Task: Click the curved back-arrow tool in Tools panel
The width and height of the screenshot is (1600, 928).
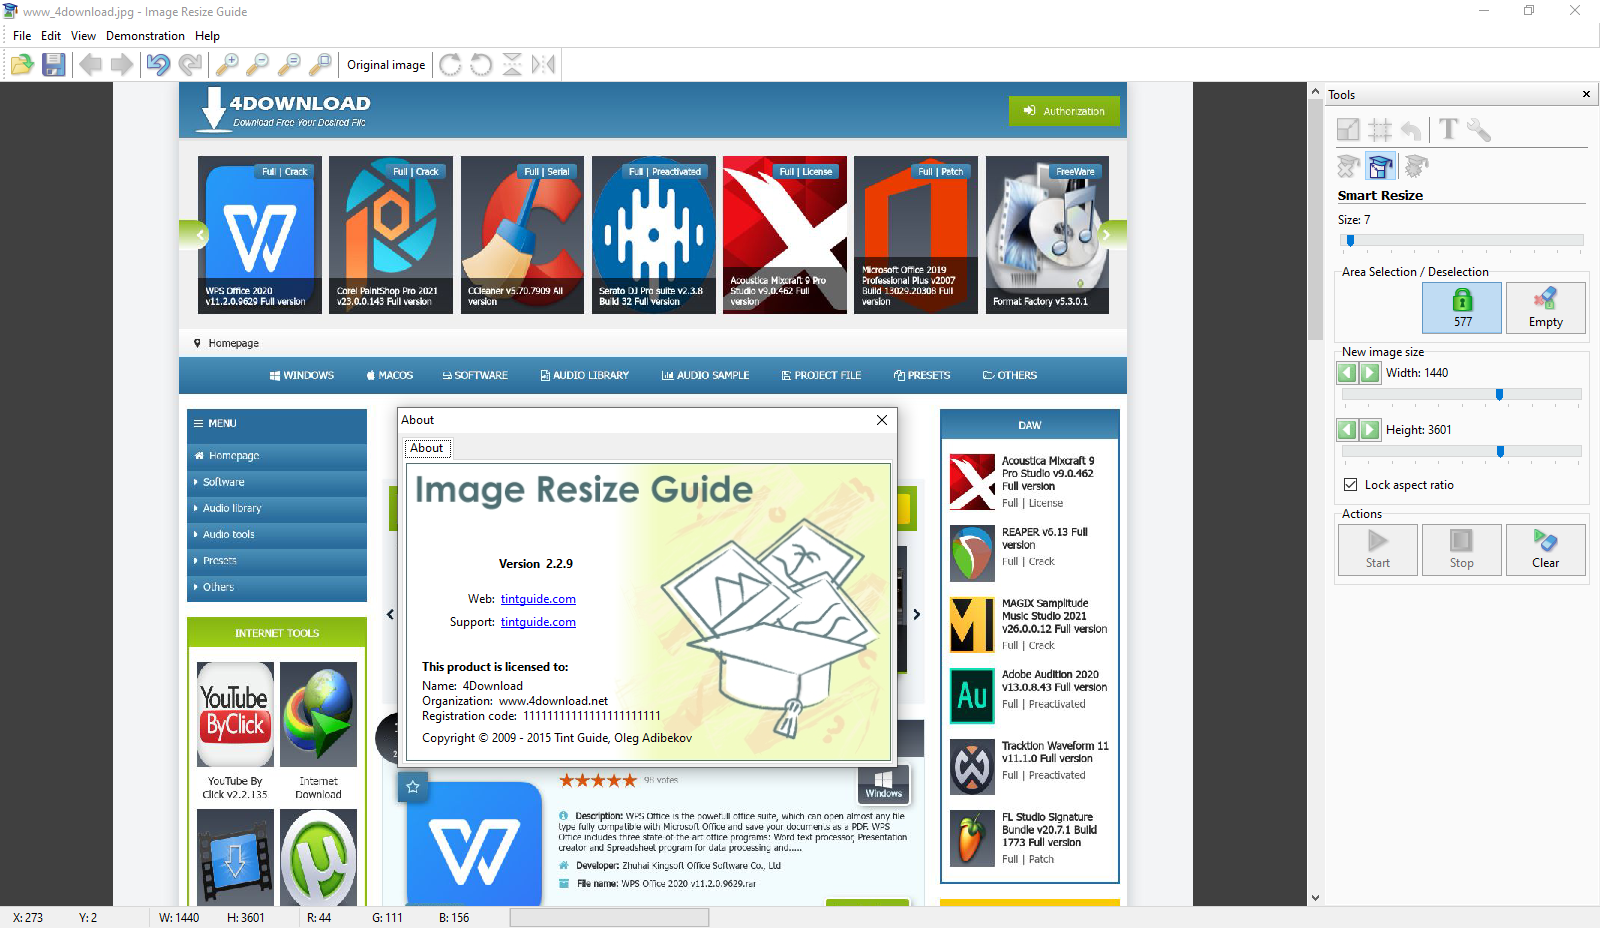Action: (1411, 129)
